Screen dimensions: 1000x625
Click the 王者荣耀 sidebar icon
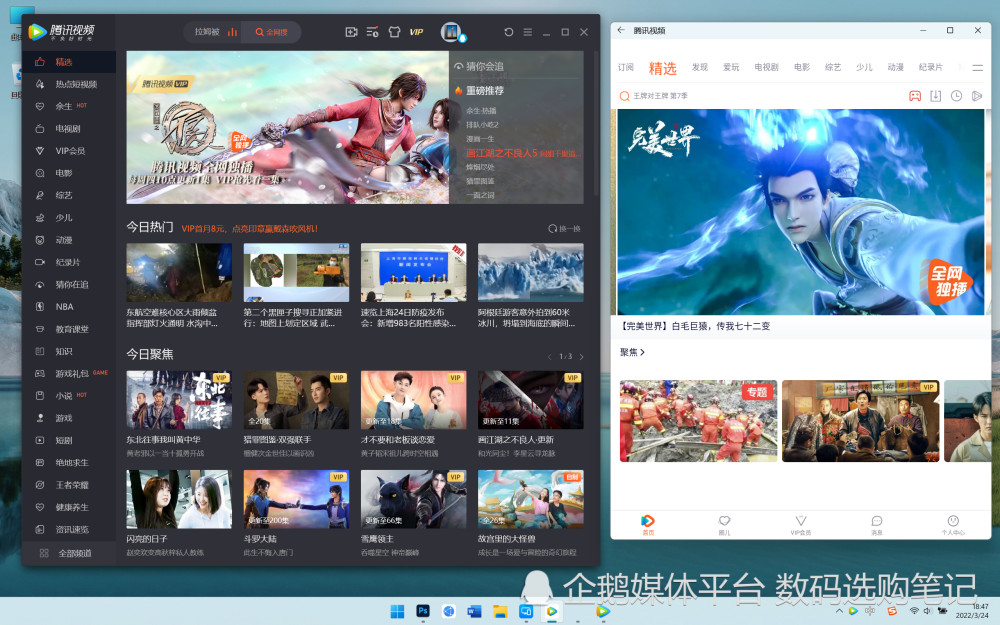tap(40, 485)
